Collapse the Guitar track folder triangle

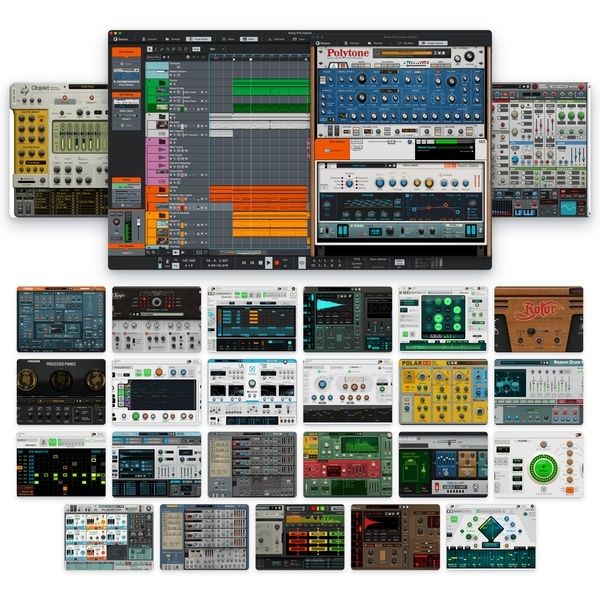pos(149,188)
